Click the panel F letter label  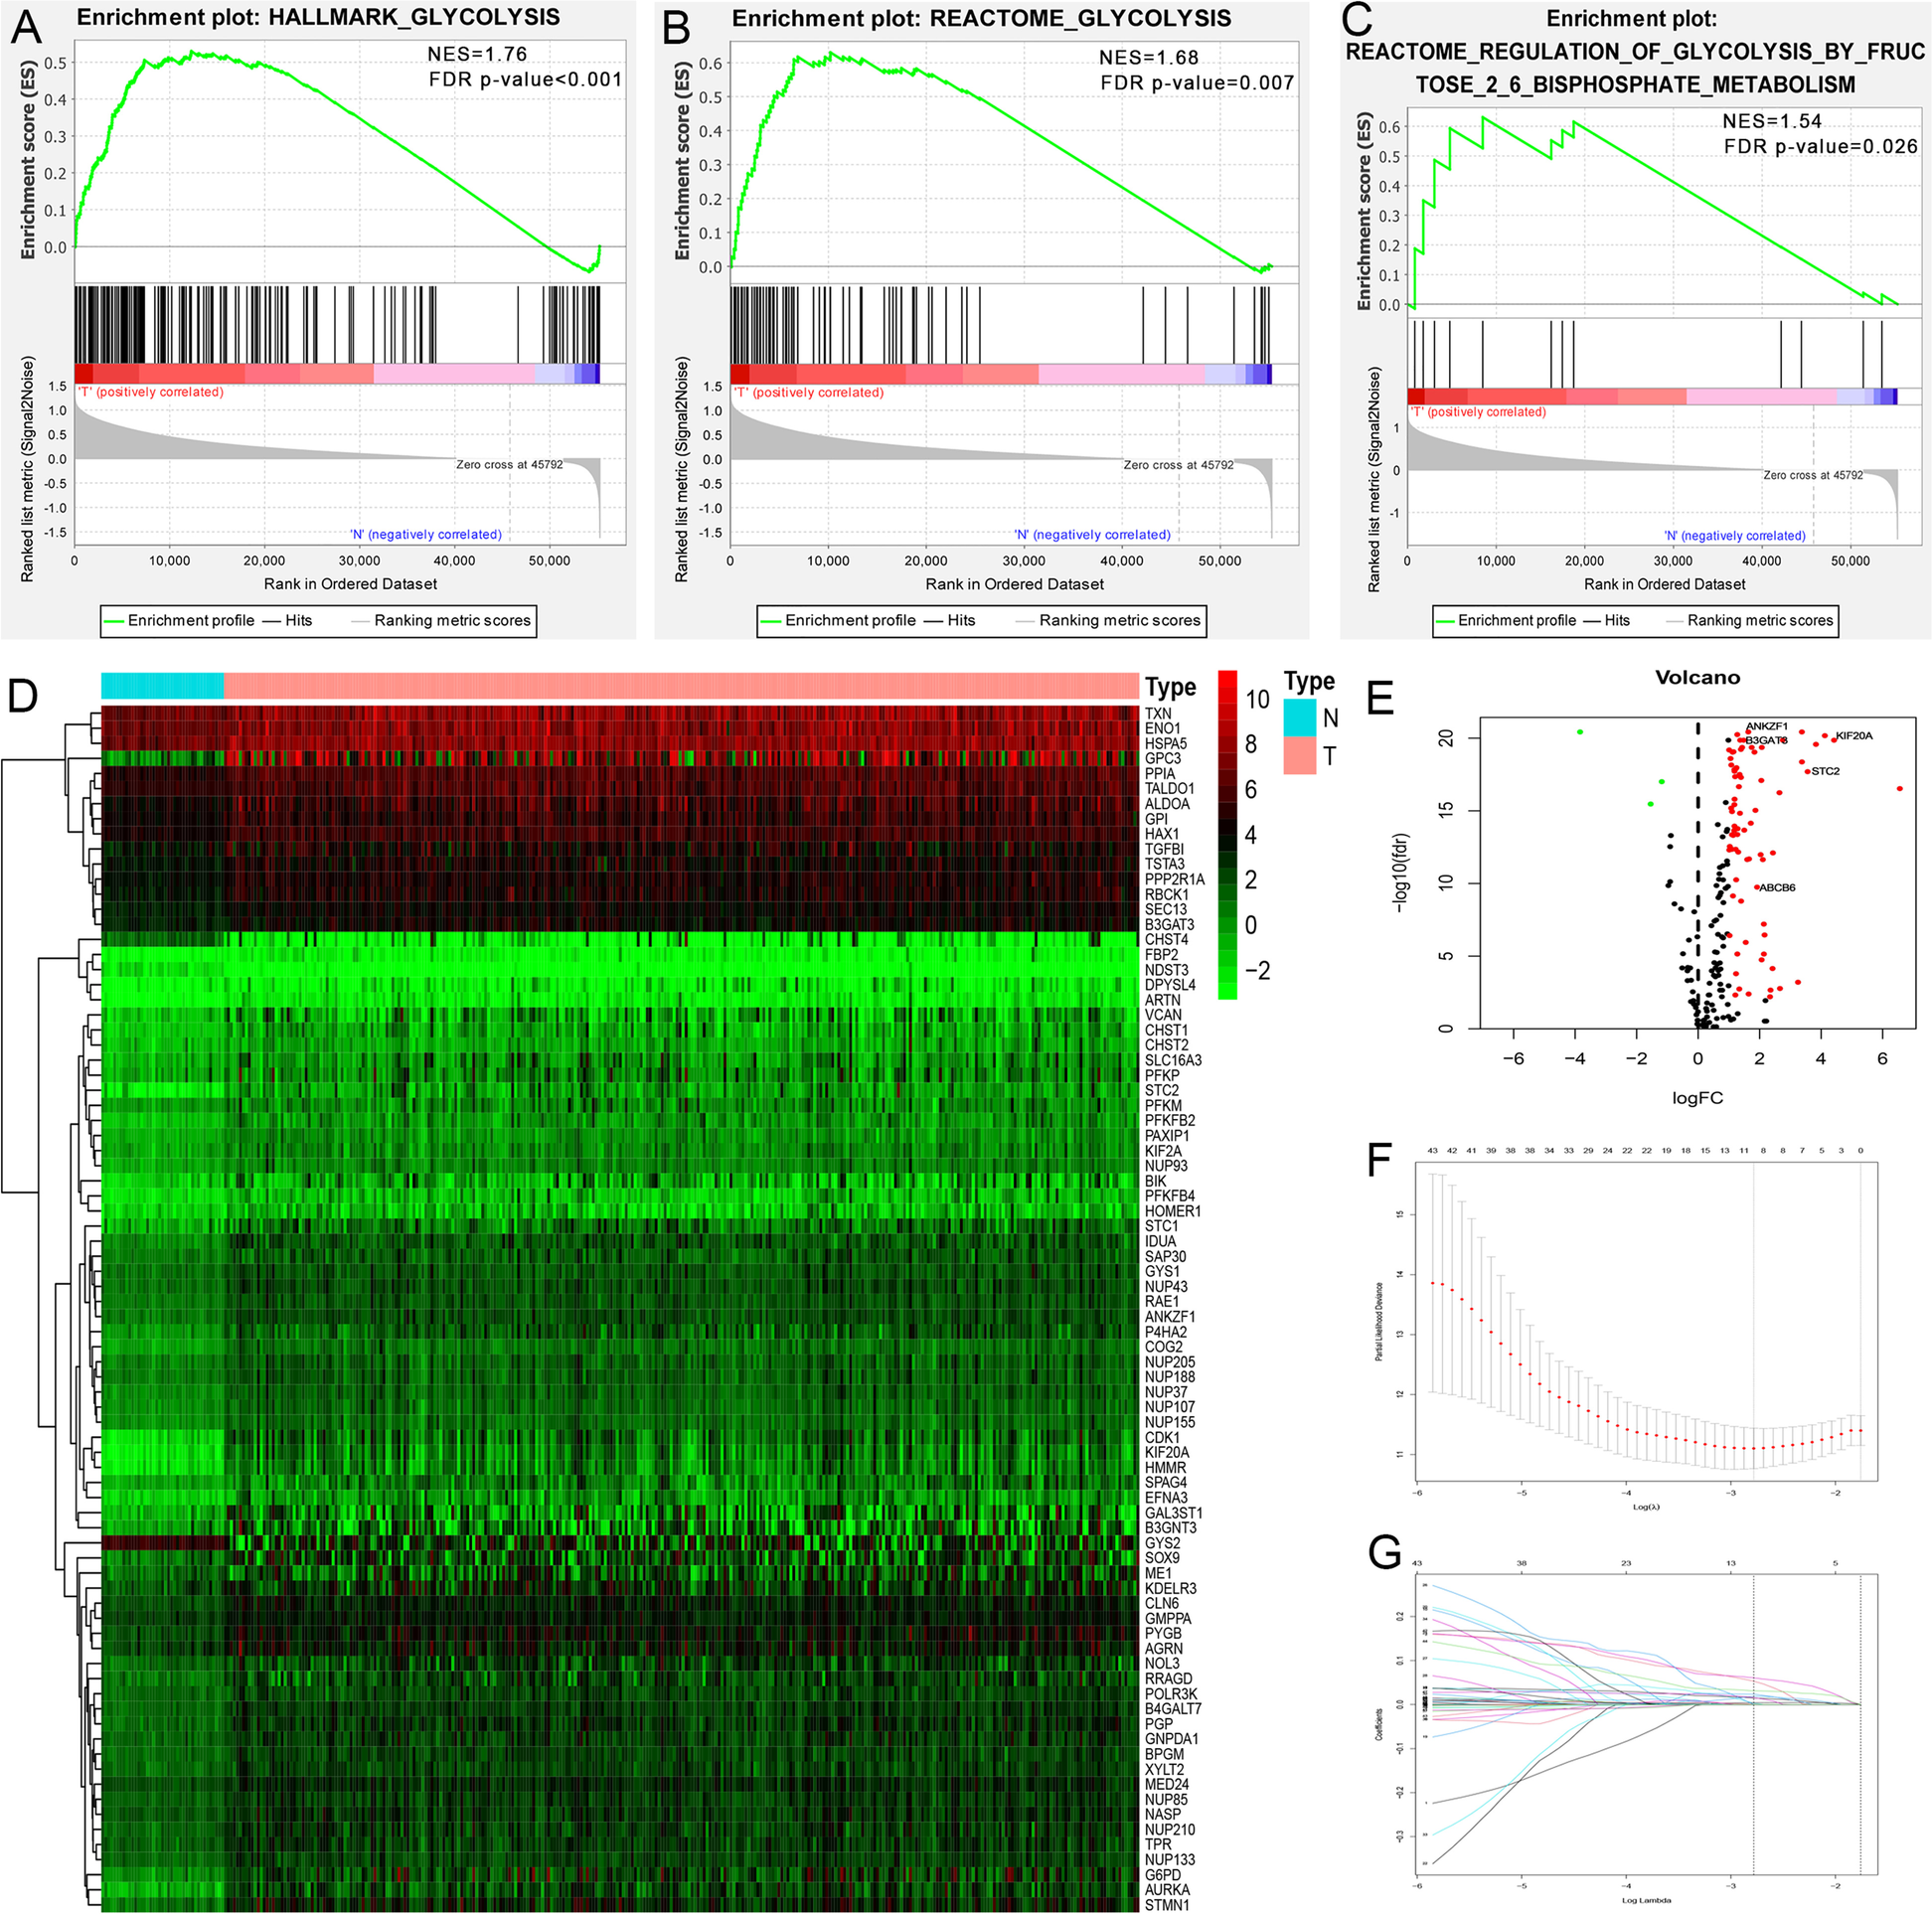click(x=1379, y=1161)
